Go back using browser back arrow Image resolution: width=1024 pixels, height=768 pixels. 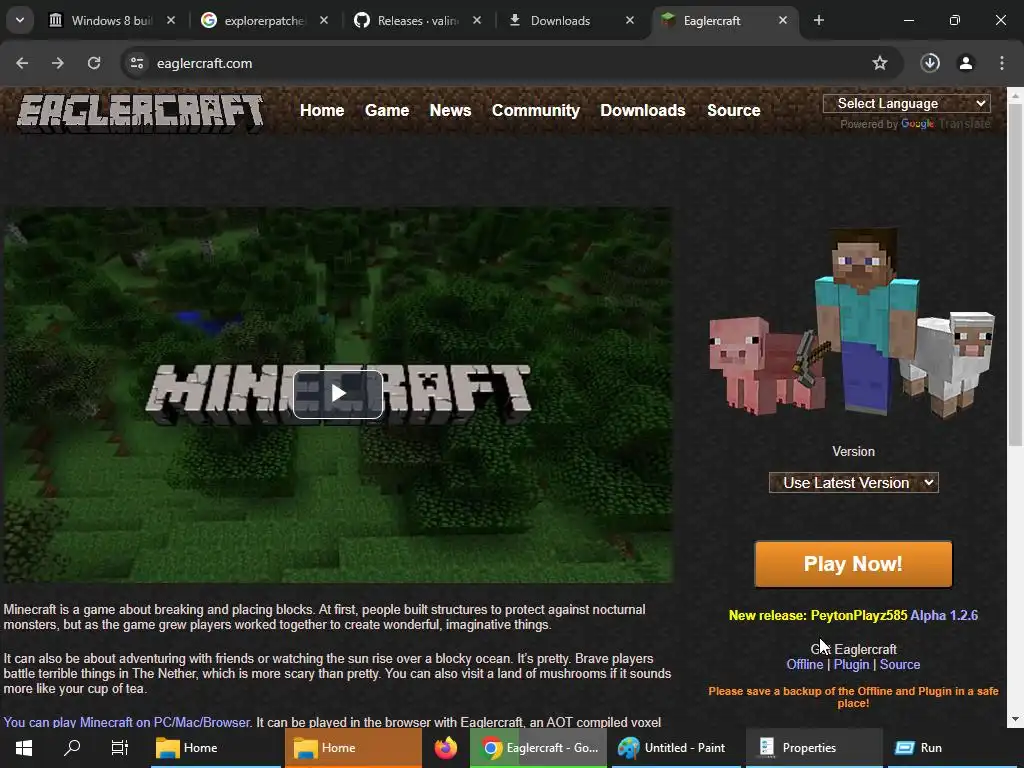click(x=22, y=63)
